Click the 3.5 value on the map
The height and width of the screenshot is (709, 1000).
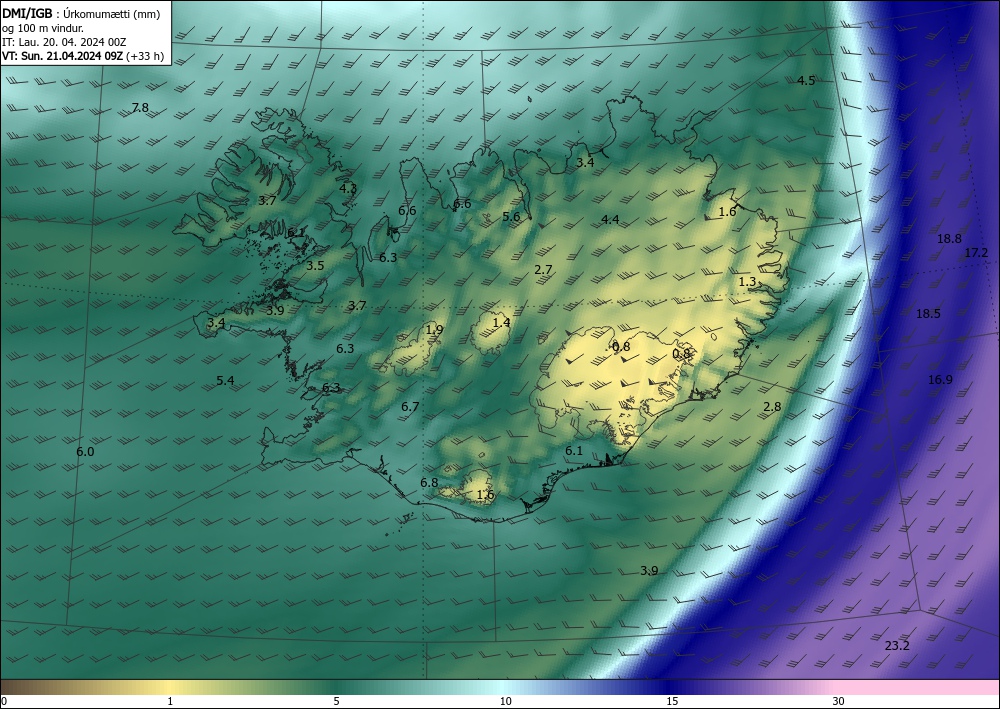[315, 265]
